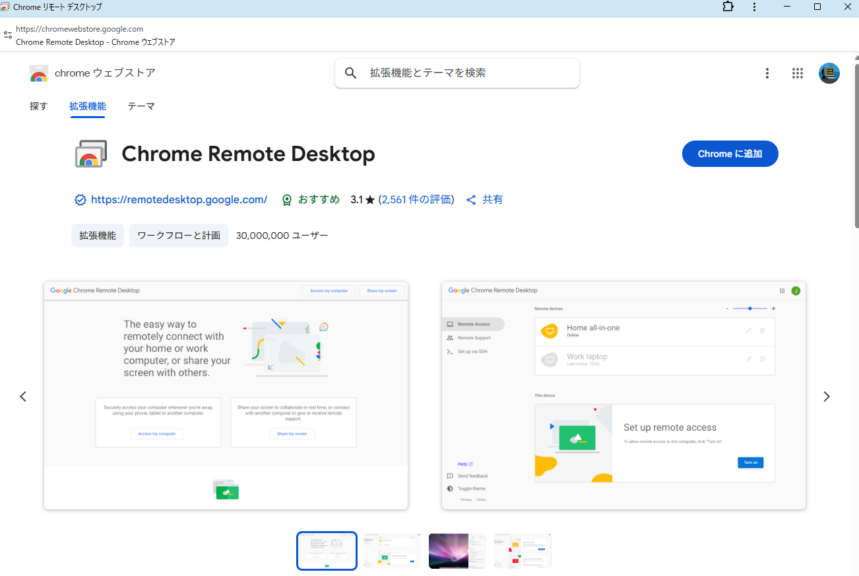The height and width of the screenshot is (576, 859).
Task: Close the Chrome リモート デスクトップ window
Action: pos(847,7)
